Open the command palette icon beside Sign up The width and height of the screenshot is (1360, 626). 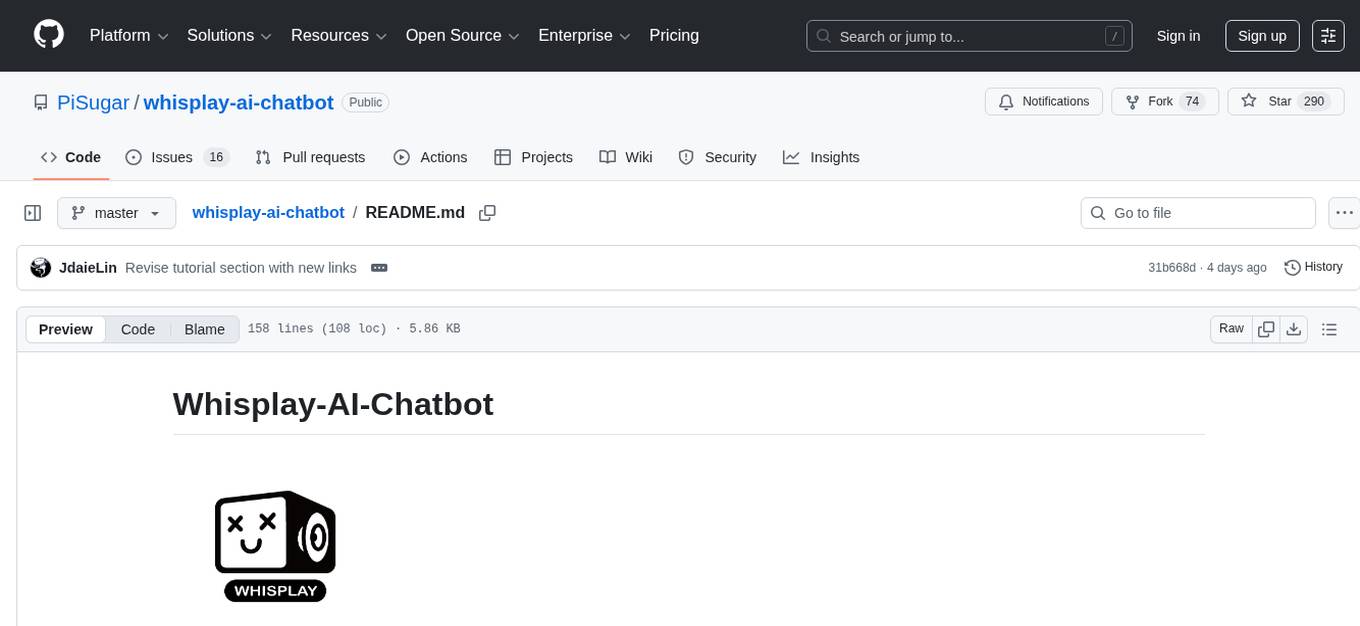[1328, 35]
